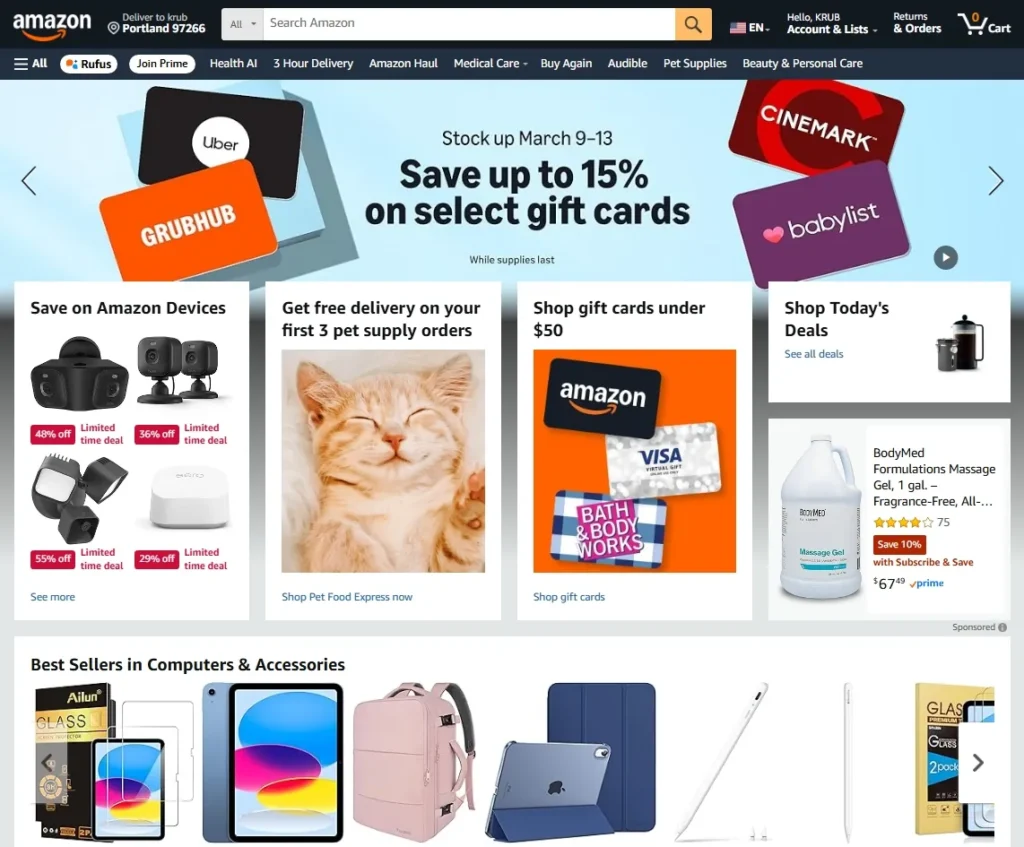Expand the search category All dropdown
This screenshot has width=1024, height=847.
coord(242,24)
